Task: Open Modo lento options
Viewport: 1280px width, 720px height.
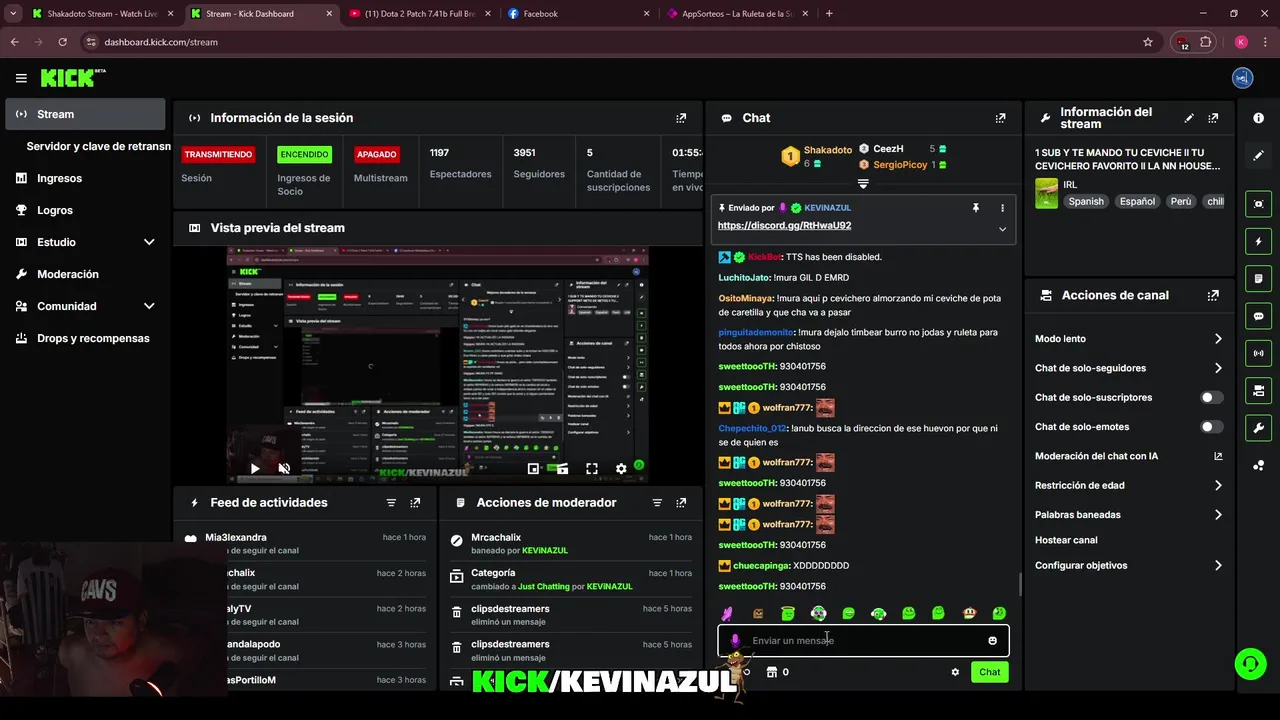Action: click(x=1129, y=339)
